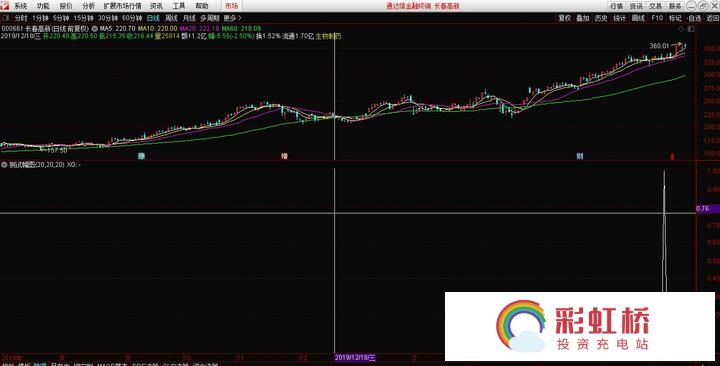Switch to the 分时 intraday view
This screenshot has height=366, width=720.
21,18
